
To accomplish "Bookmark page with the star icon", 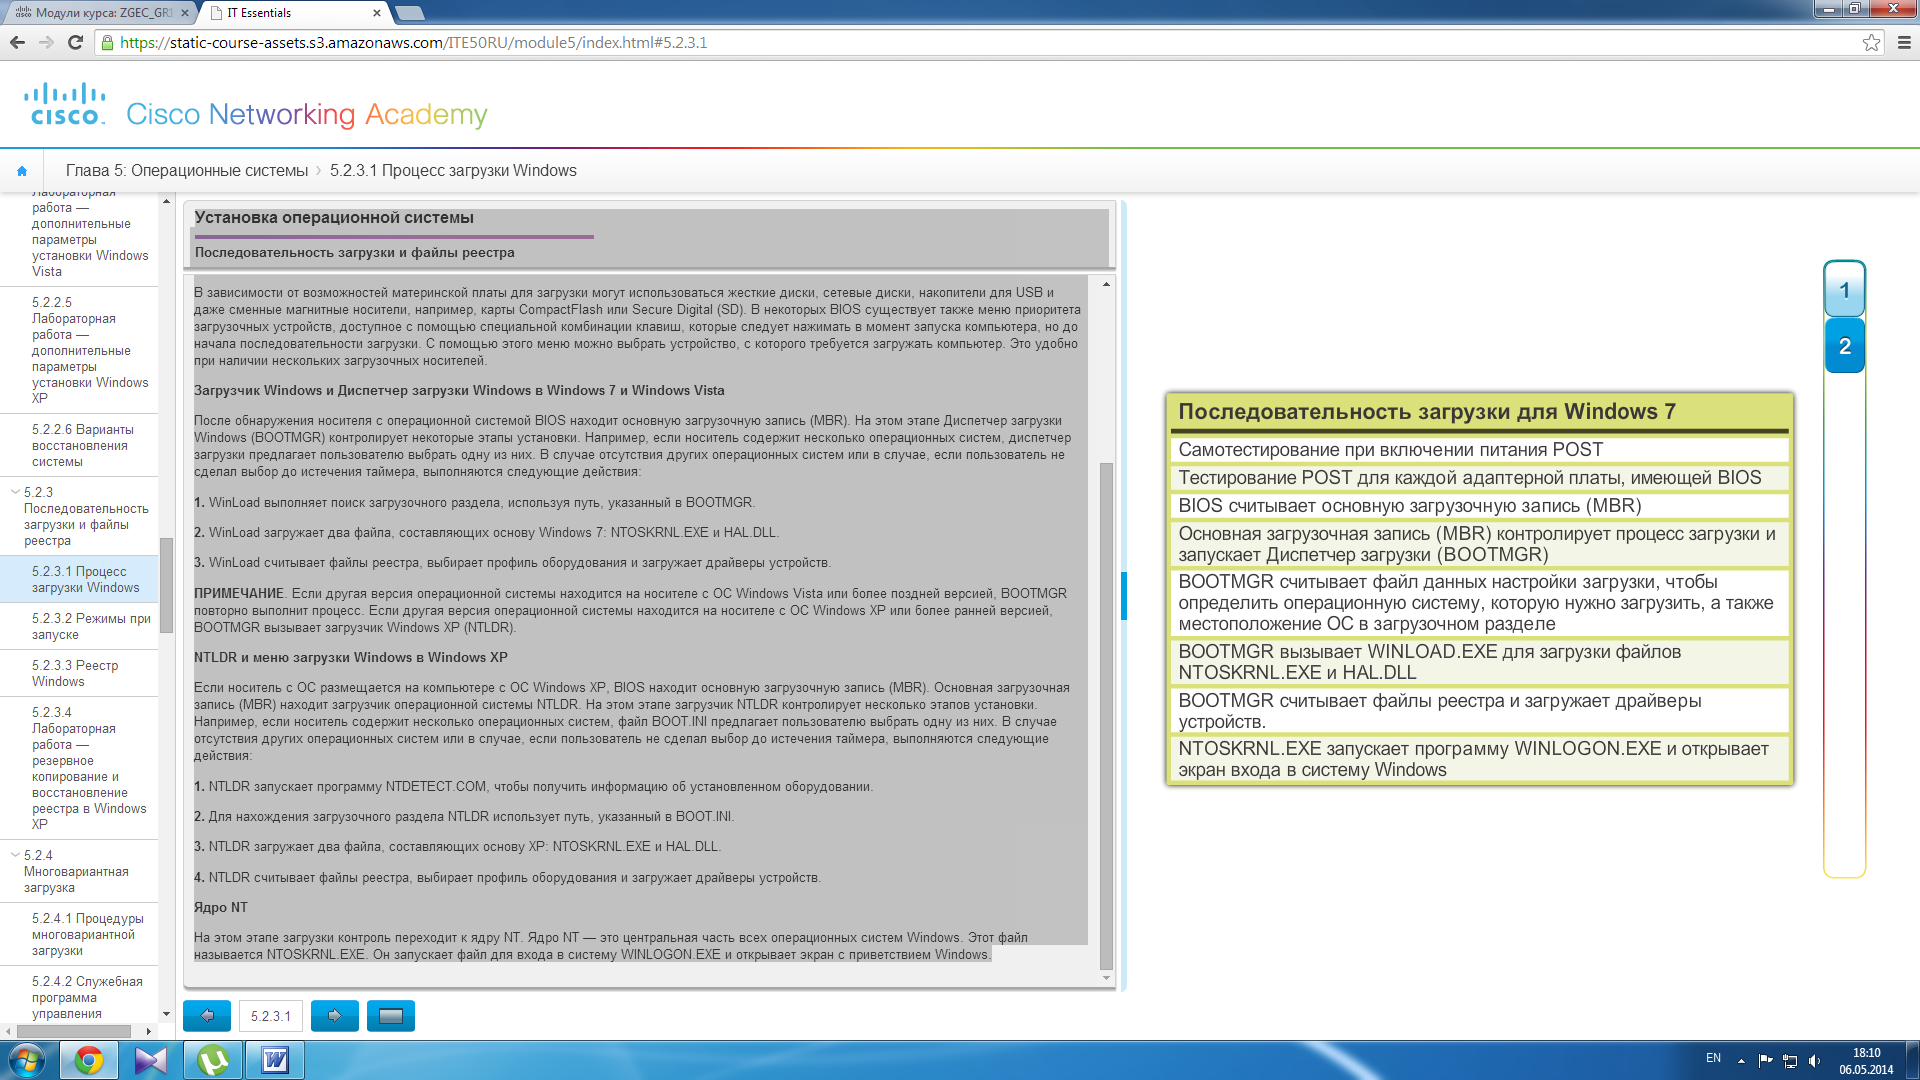I will click(x=1871, y=42).
